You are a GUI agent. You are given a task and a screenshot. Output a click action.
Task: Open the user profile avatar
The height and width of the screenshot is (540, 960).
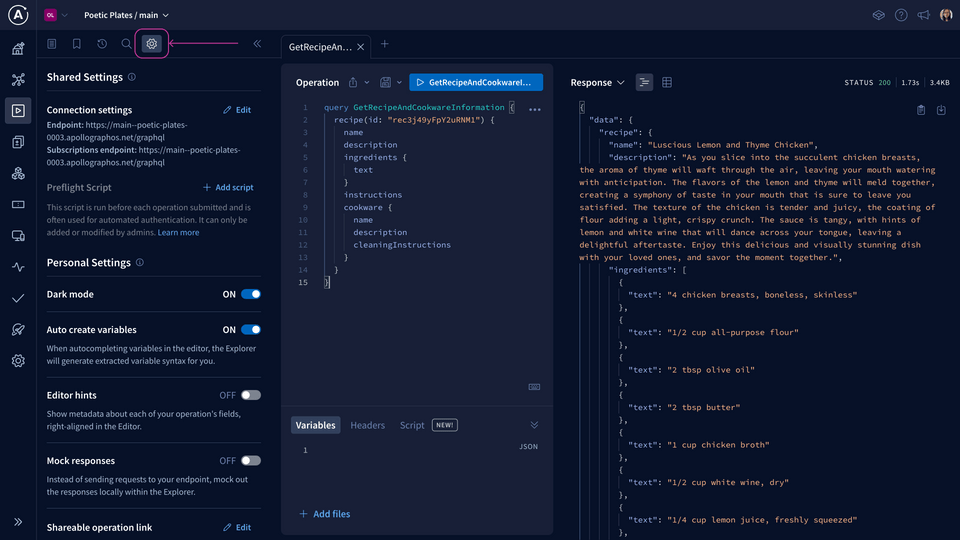point(946,15)
